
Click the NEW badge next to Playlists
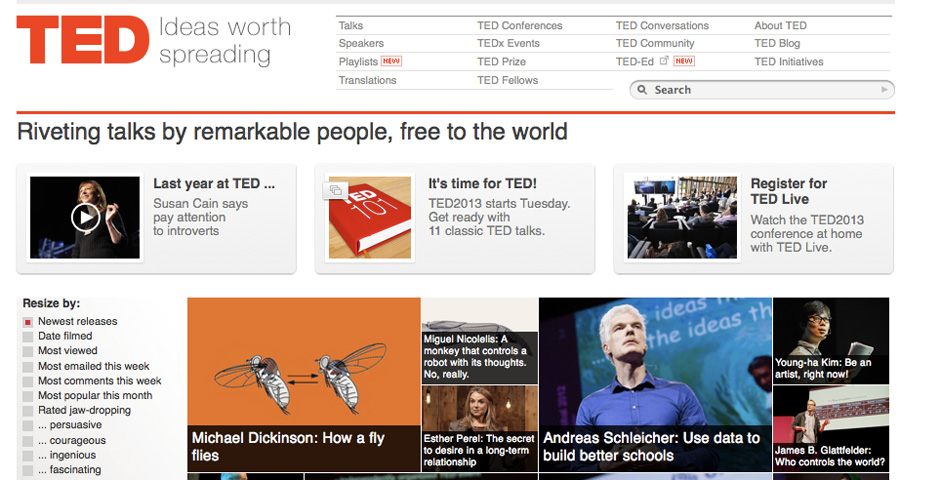click(391, 61)
